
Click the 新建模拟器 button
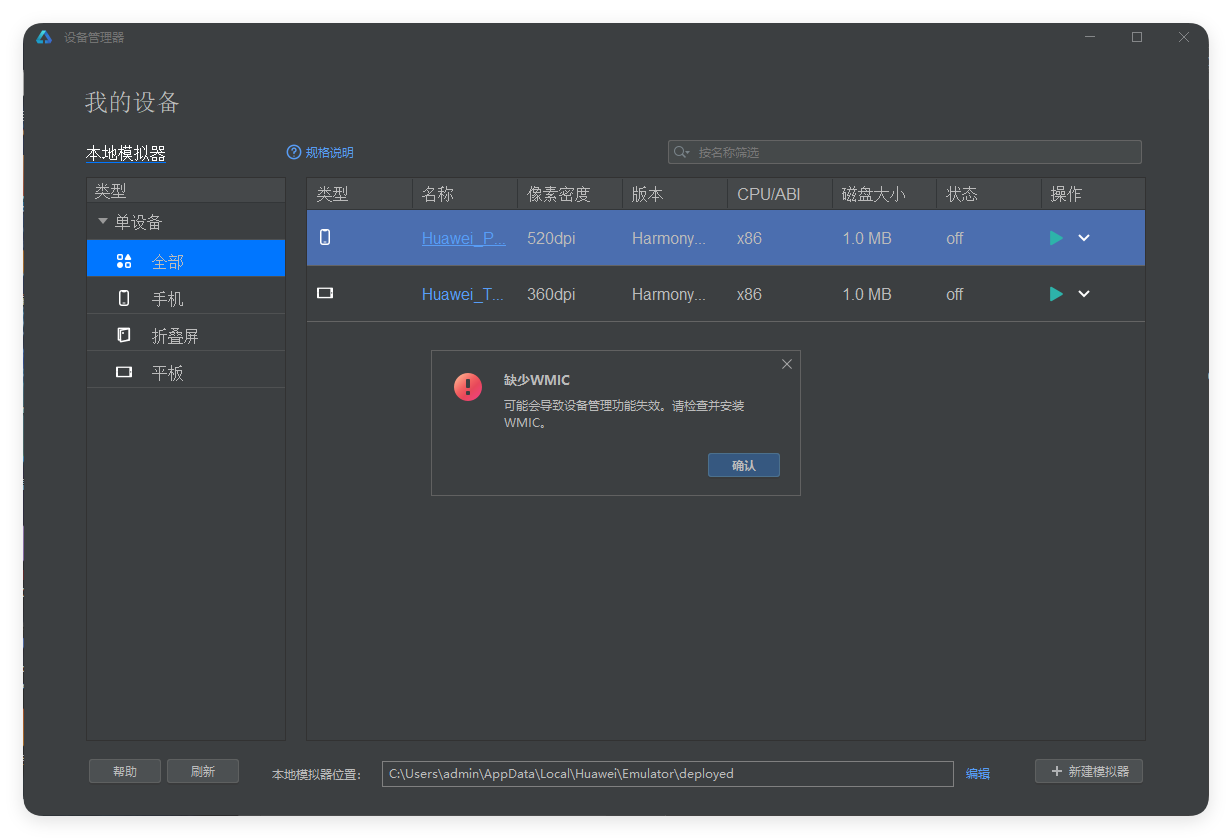pos(1089,771)
